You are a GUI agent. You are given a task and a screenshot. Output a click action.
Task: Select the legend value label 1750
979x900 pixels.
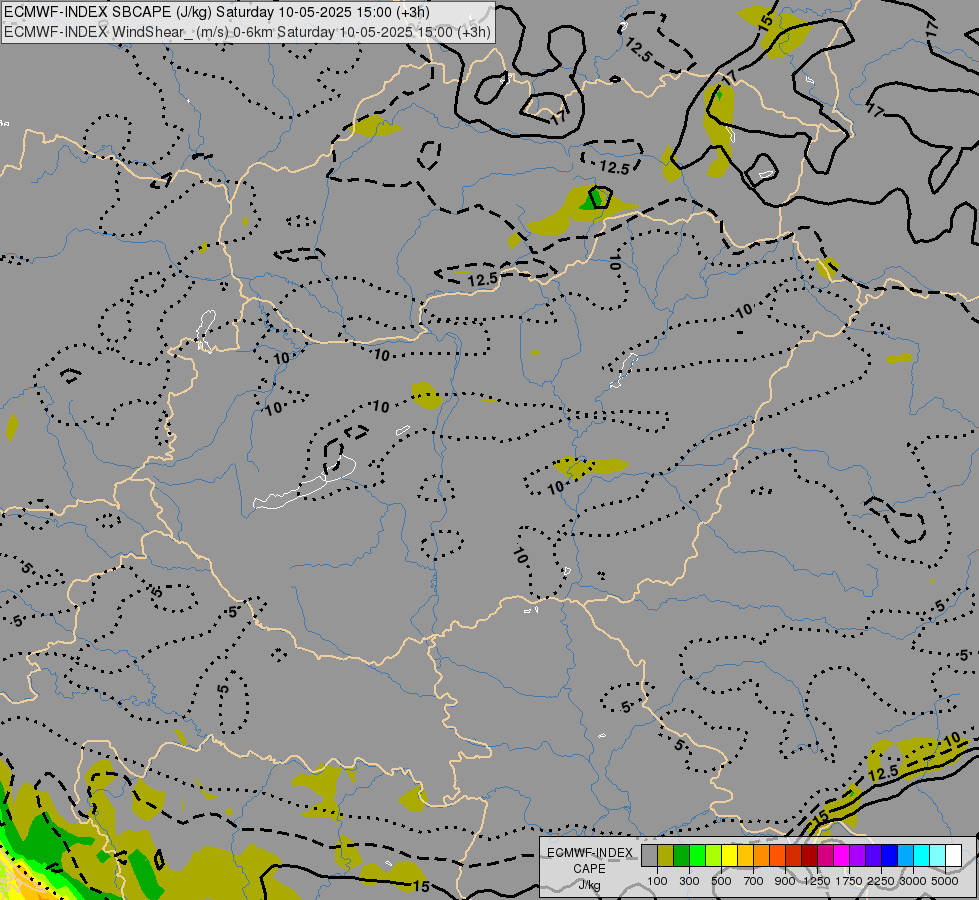(x=849, y=881)
